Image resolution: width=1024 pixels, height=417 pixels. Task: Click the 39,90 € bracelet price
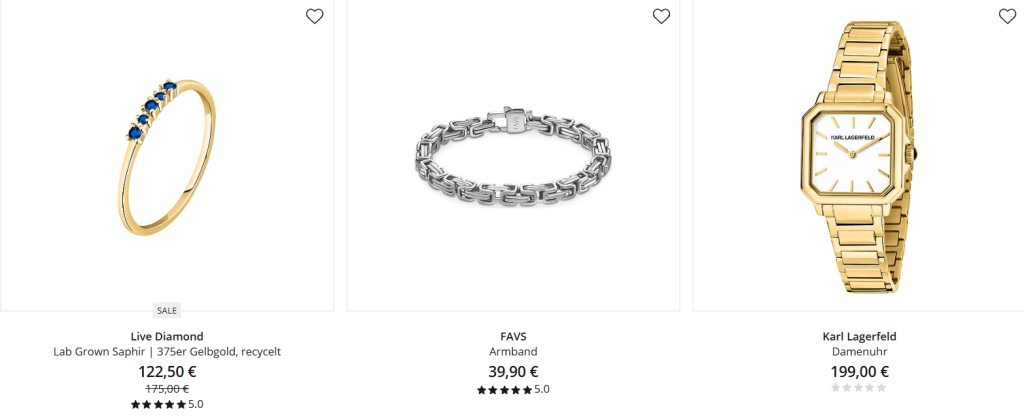pos(513,372)
